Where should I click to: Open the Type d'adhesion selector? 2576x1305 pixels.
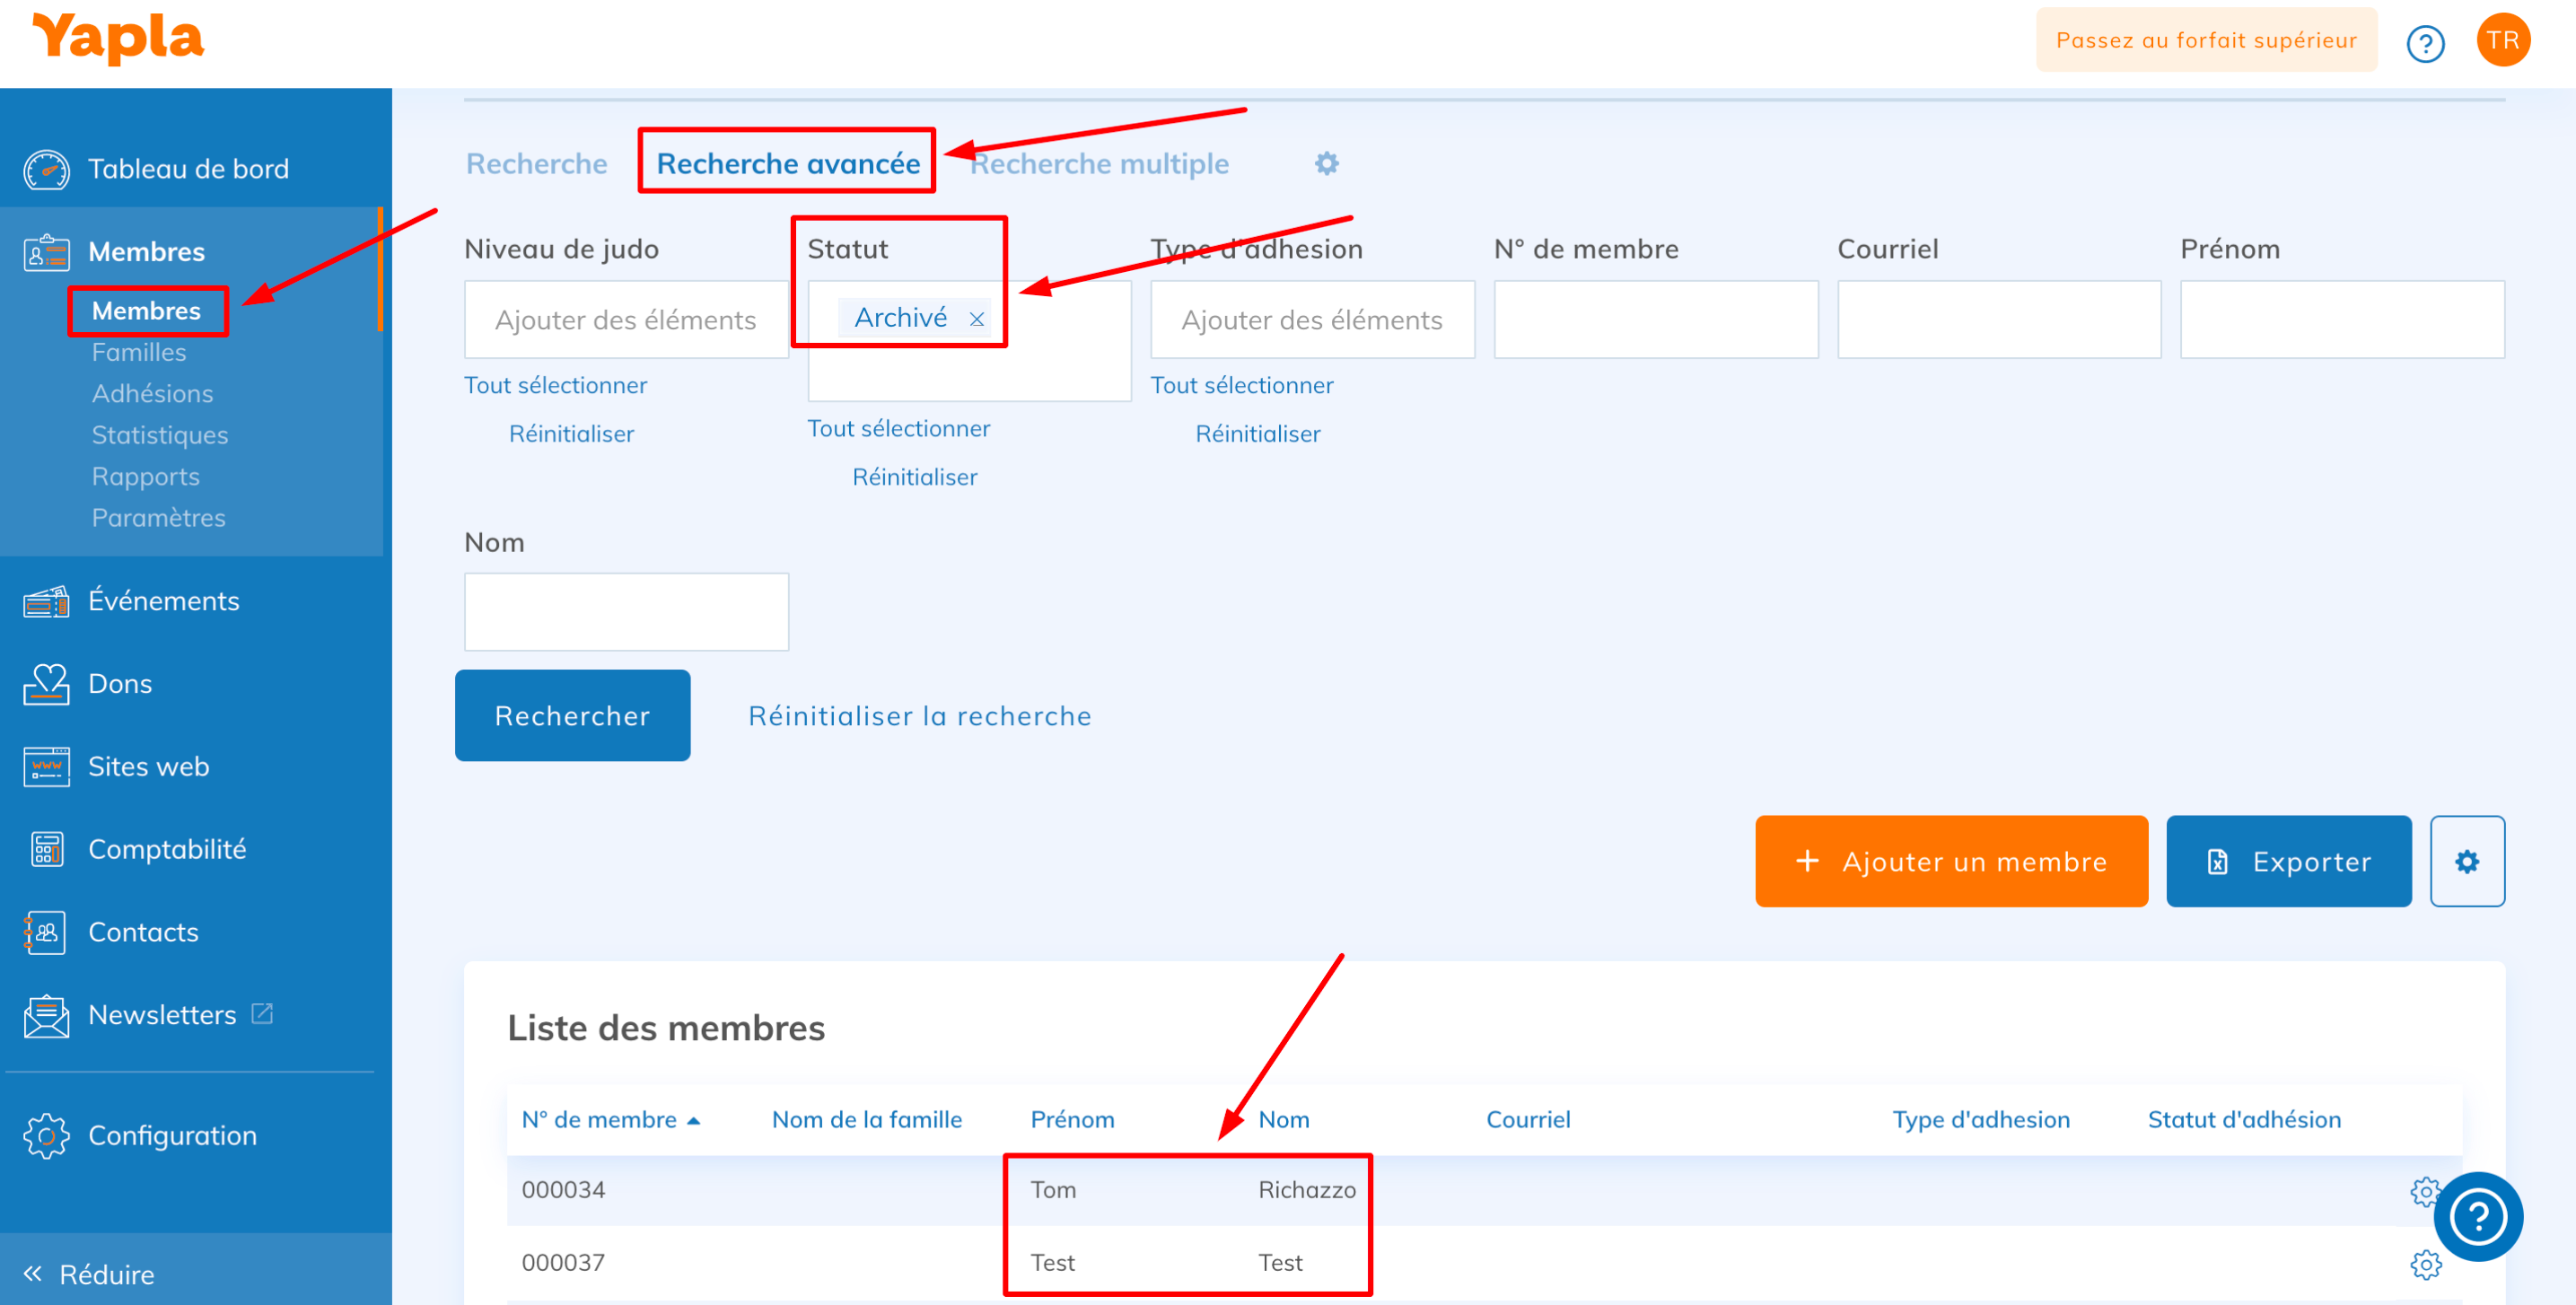pos(1311,320)
